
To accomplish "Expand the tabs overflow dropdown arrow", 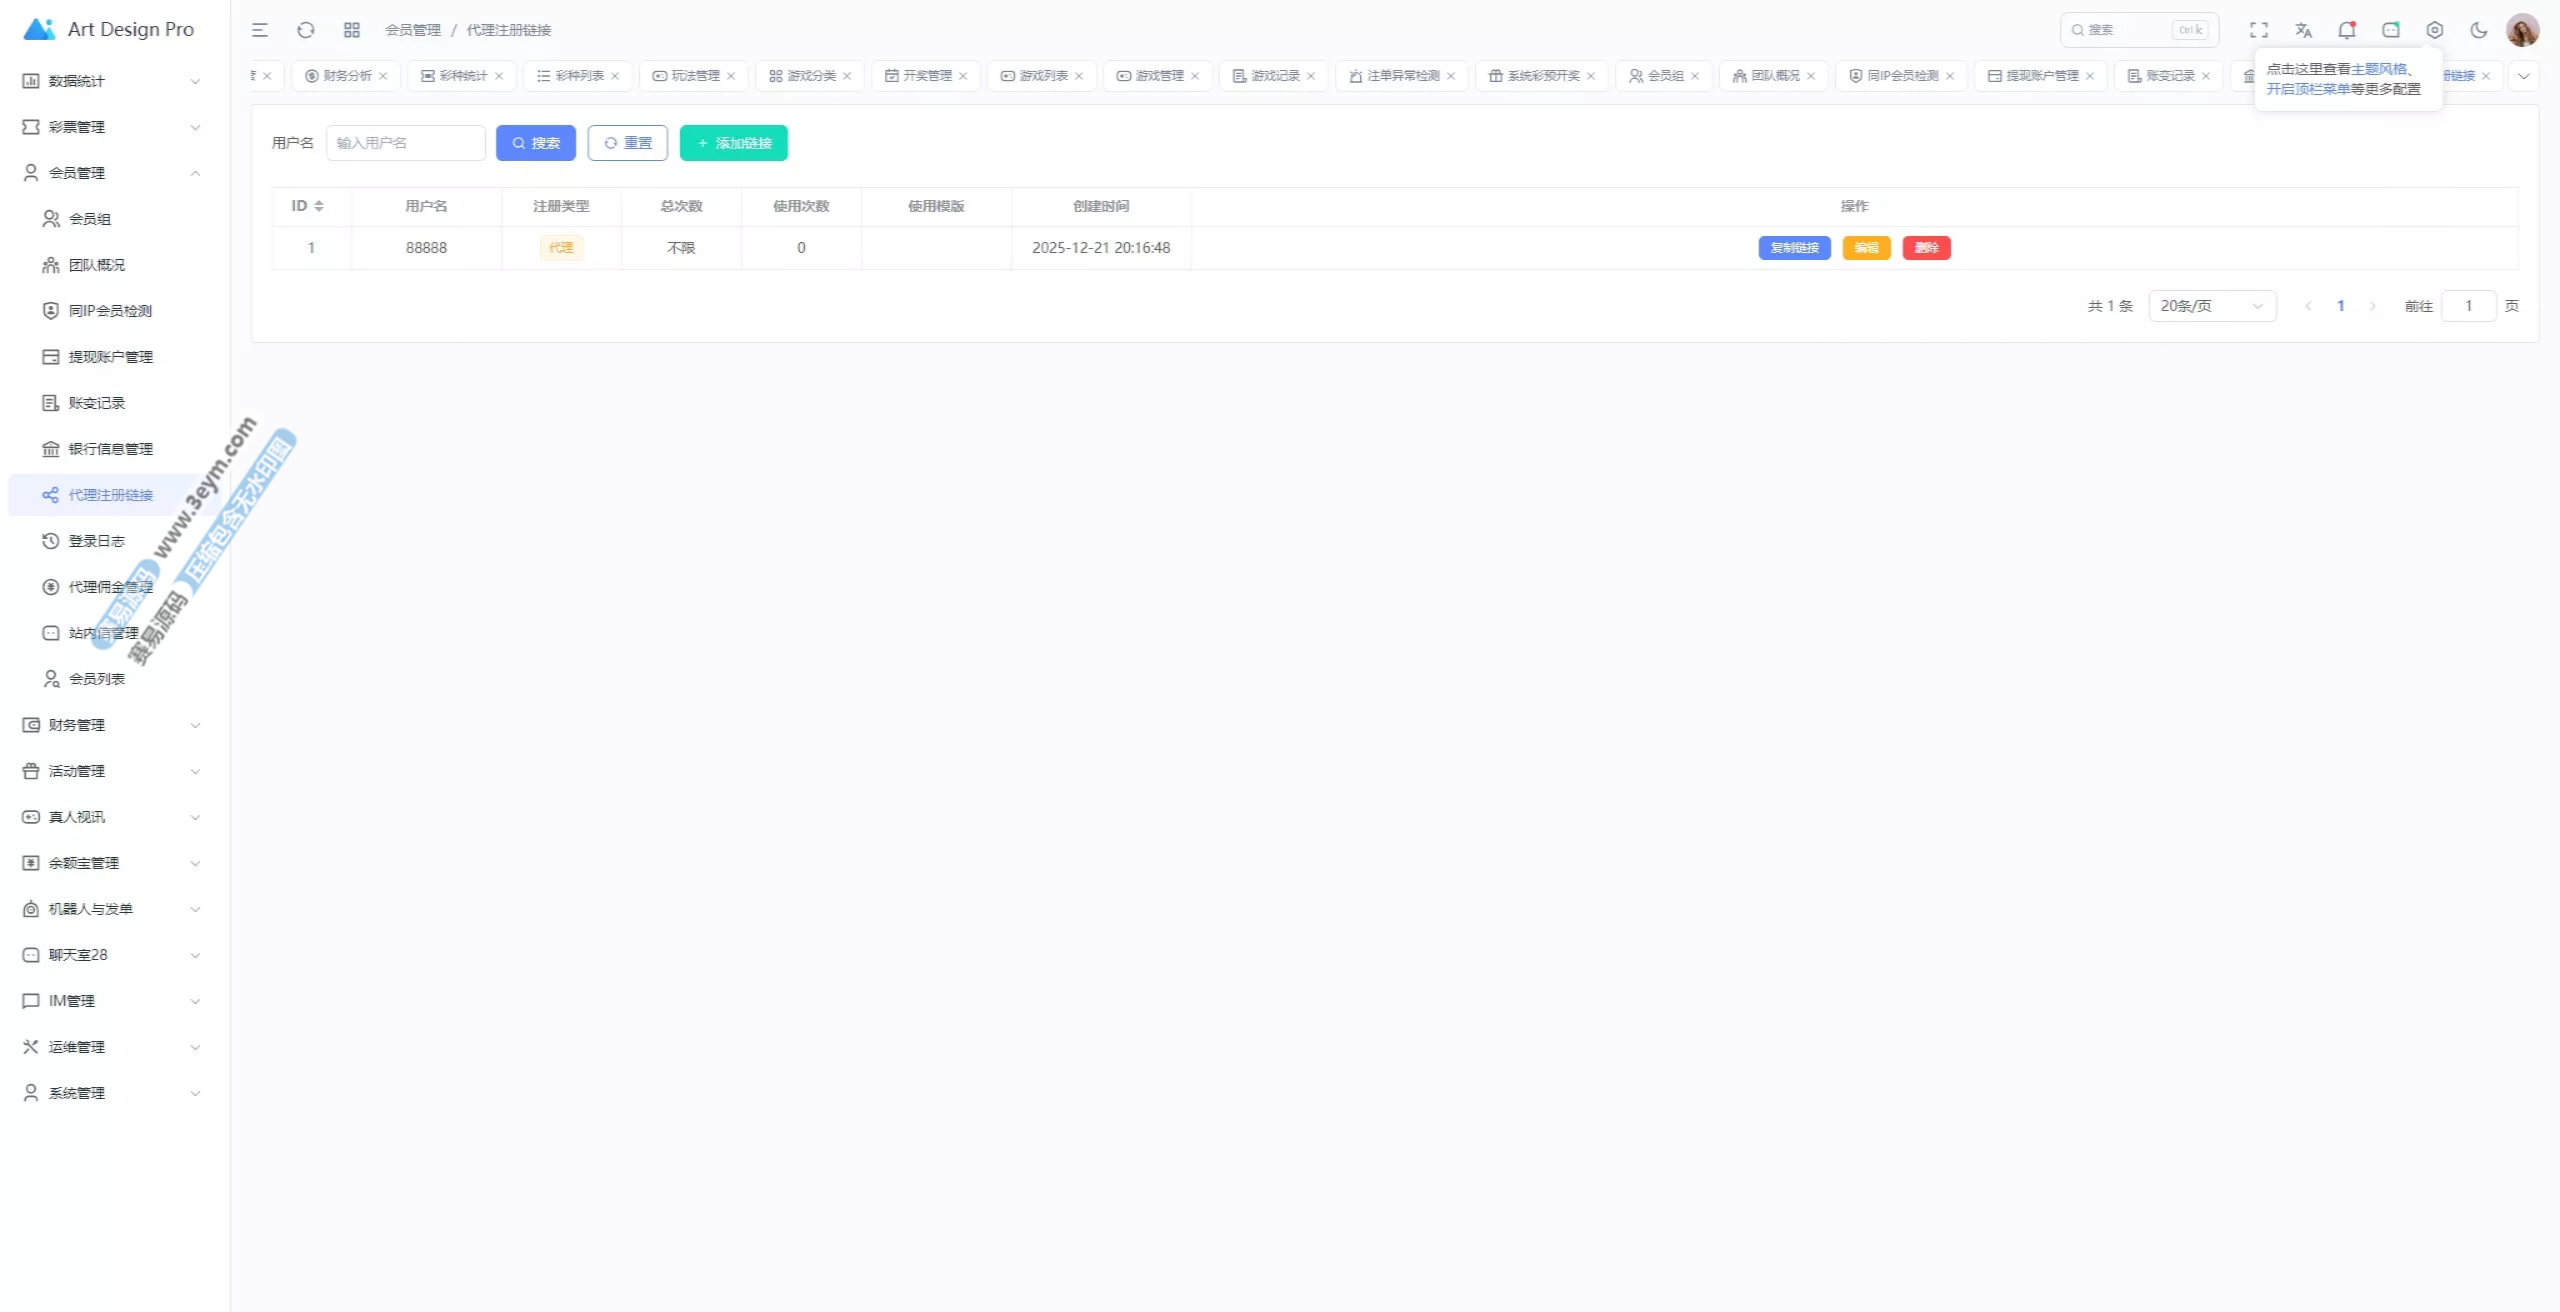I will (2524, 76).
